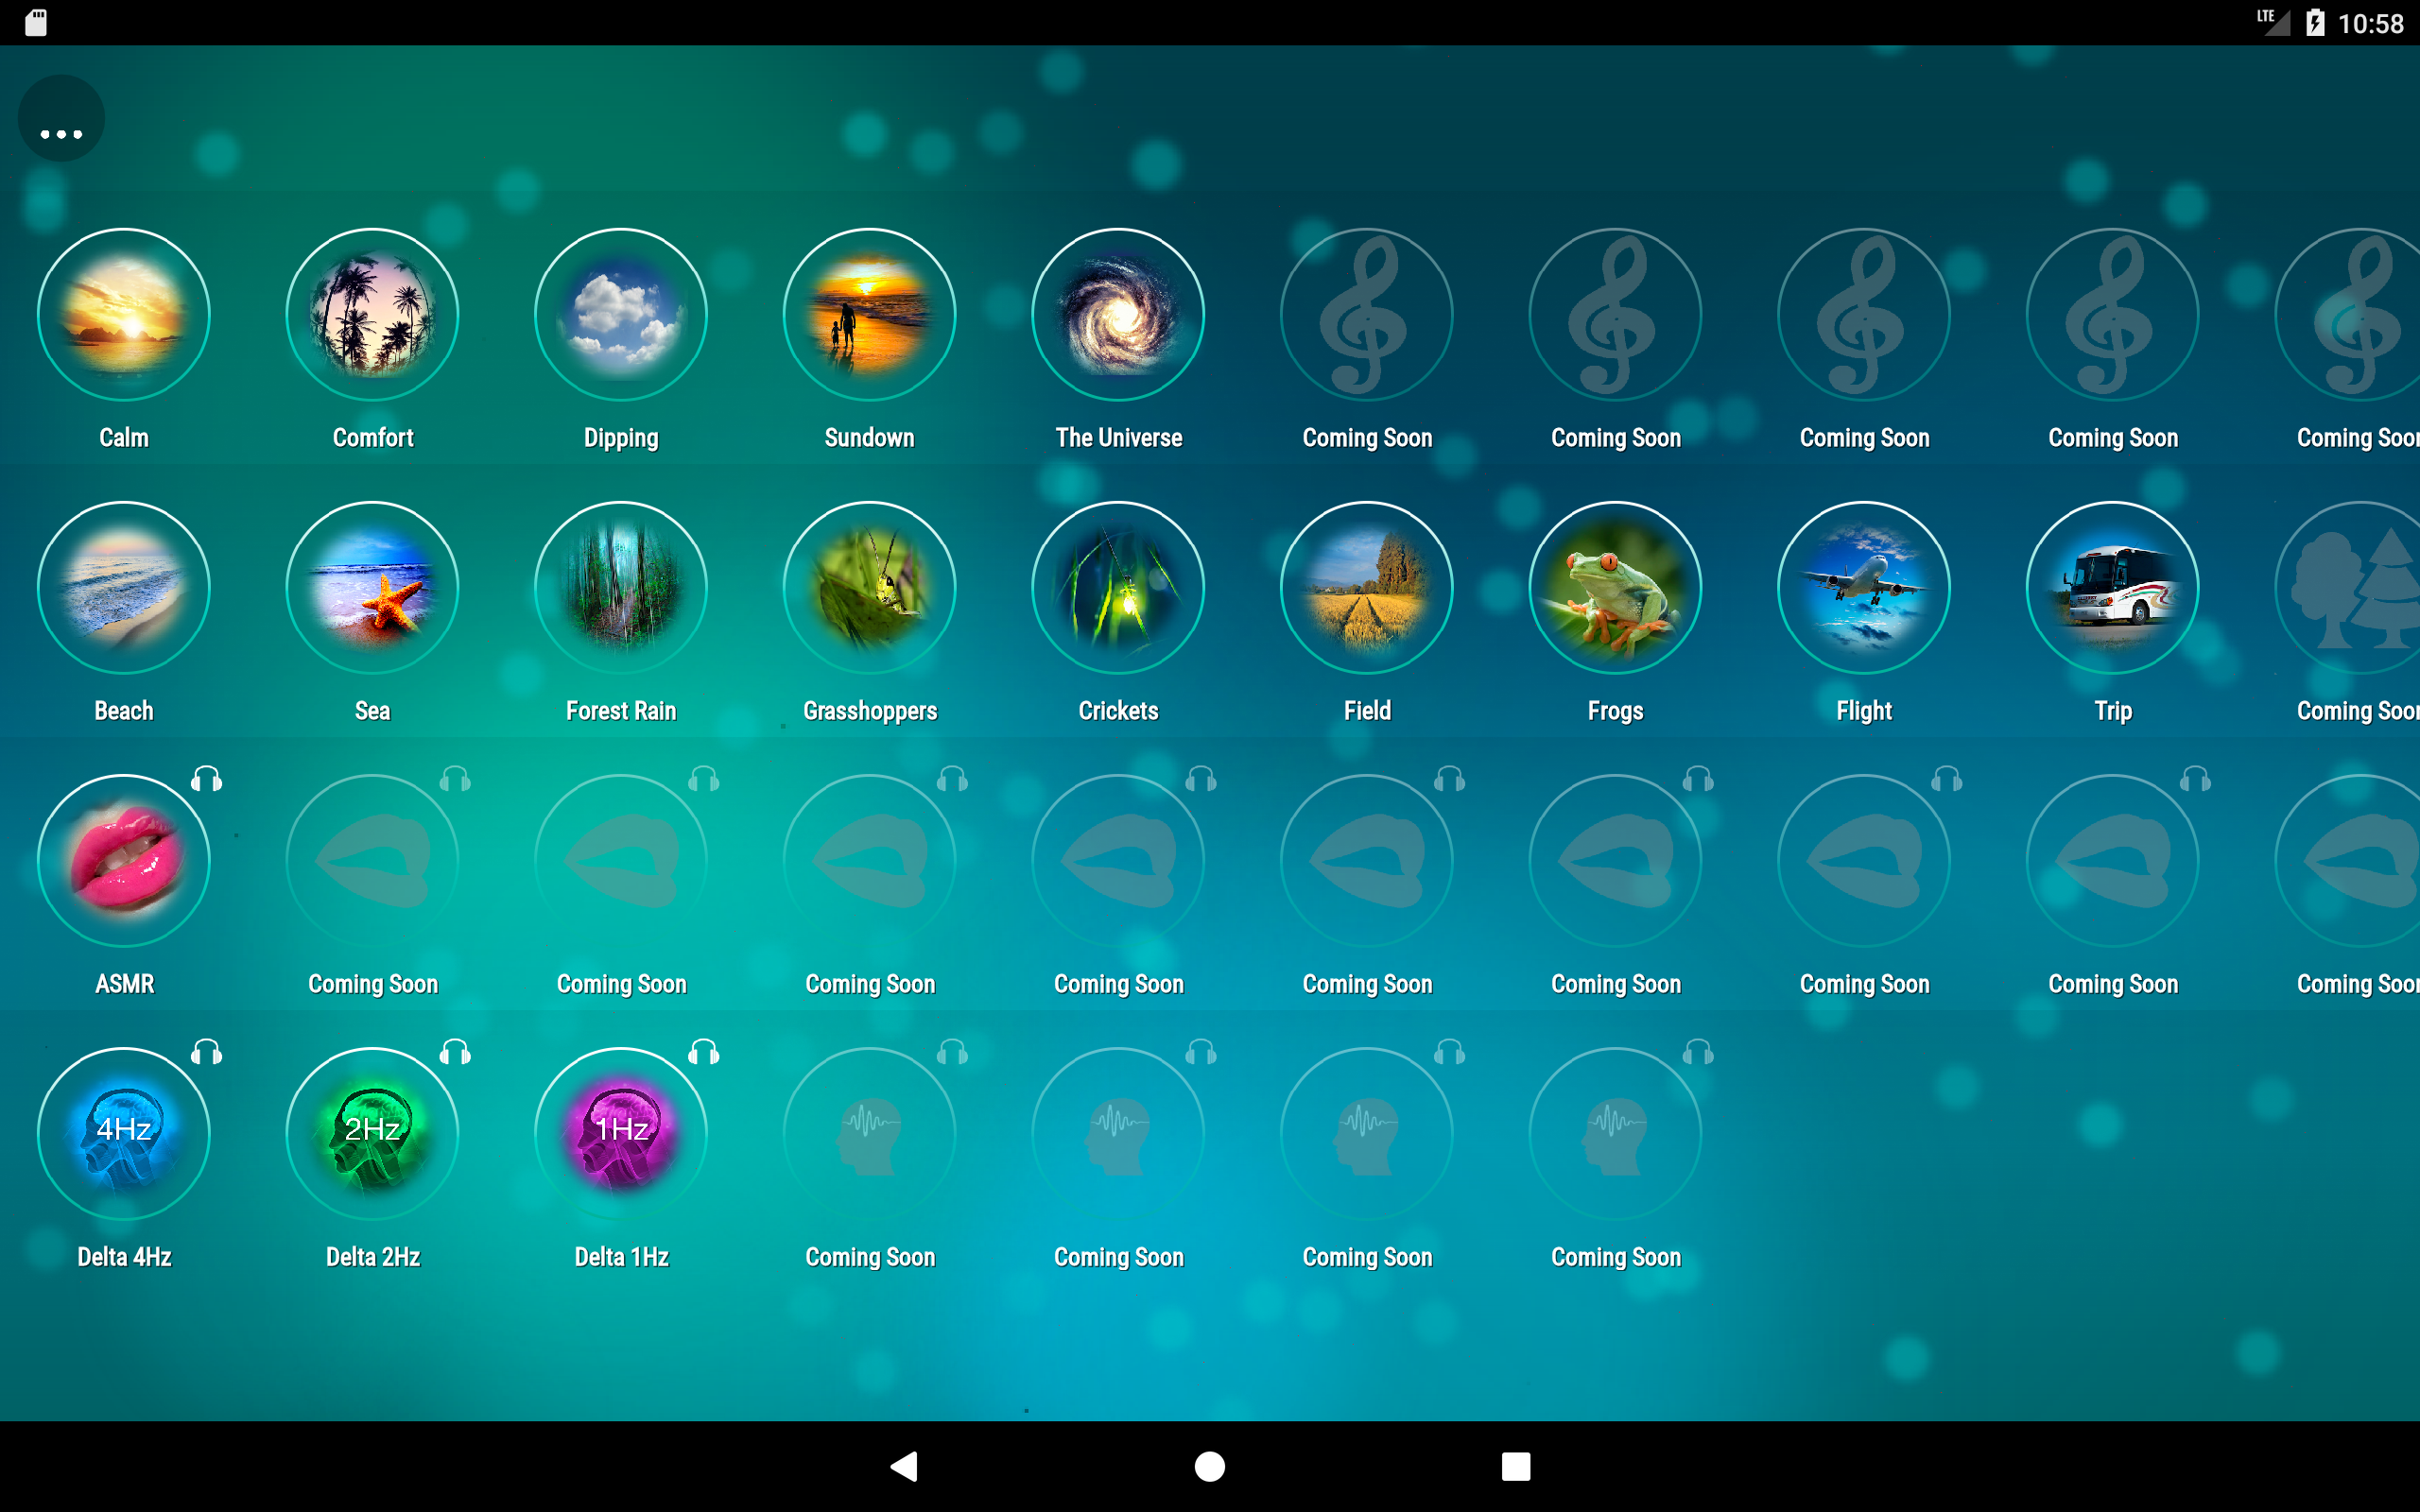Choose The Universe galaxy icon

click(x=1118, y=315)
